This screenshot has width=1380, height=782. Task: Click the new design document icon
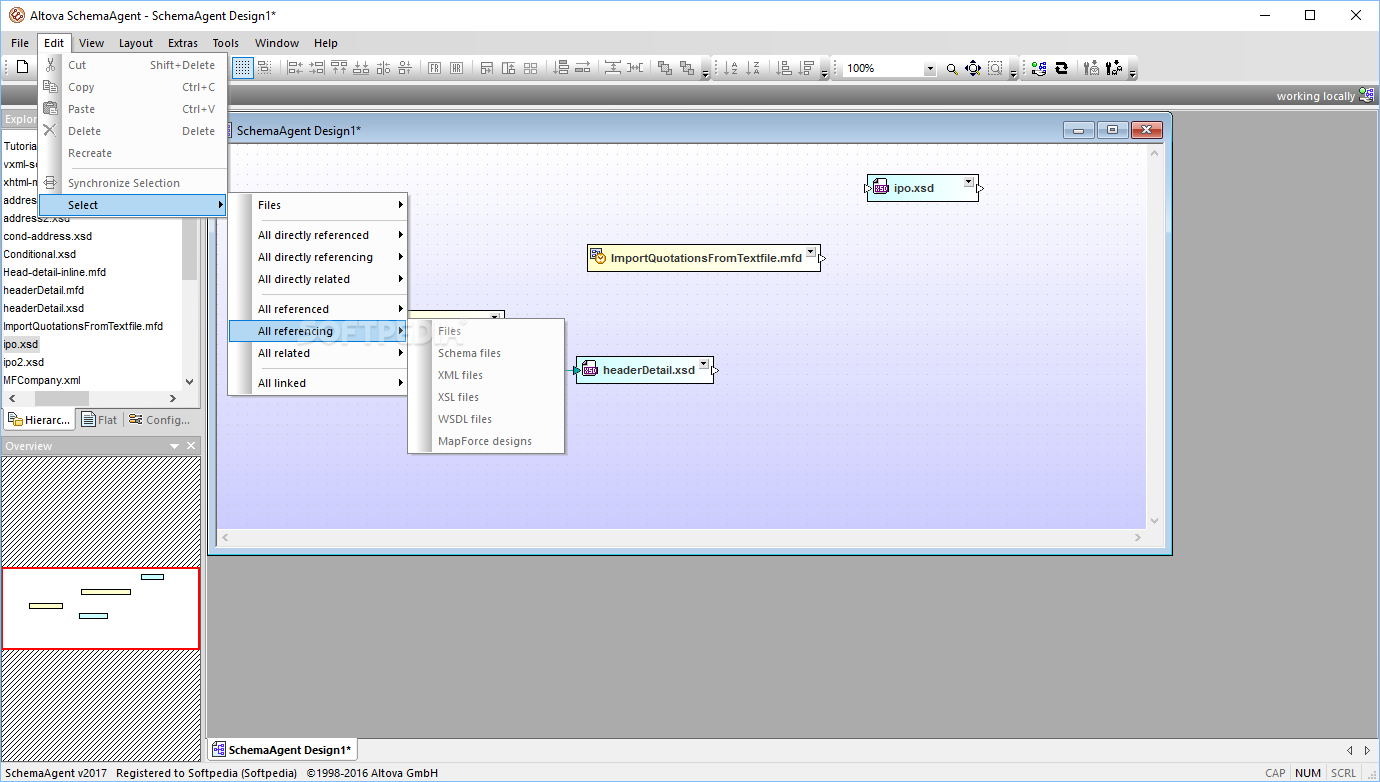click(22, 68)
